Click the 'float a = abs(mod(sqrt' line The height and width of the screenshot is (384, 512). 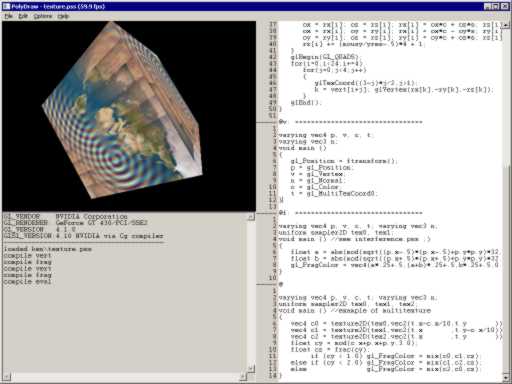395,252
